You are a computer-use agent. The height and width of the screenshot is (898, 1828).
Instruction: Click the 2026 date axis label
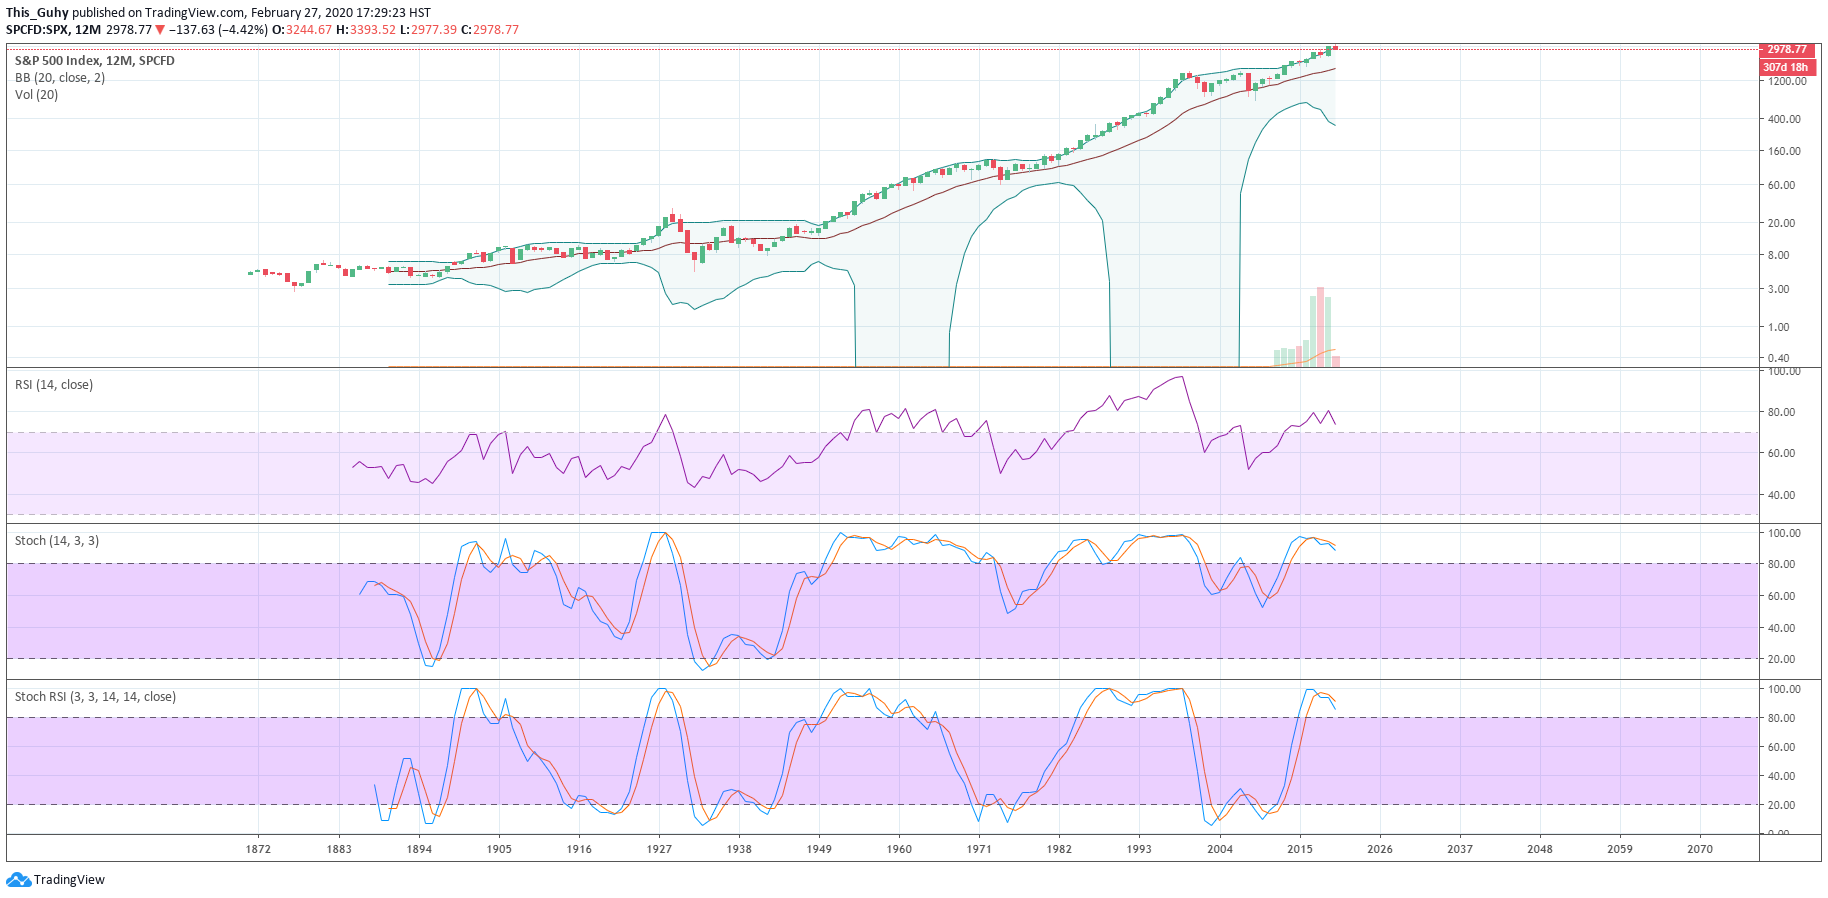(1380, 849)
